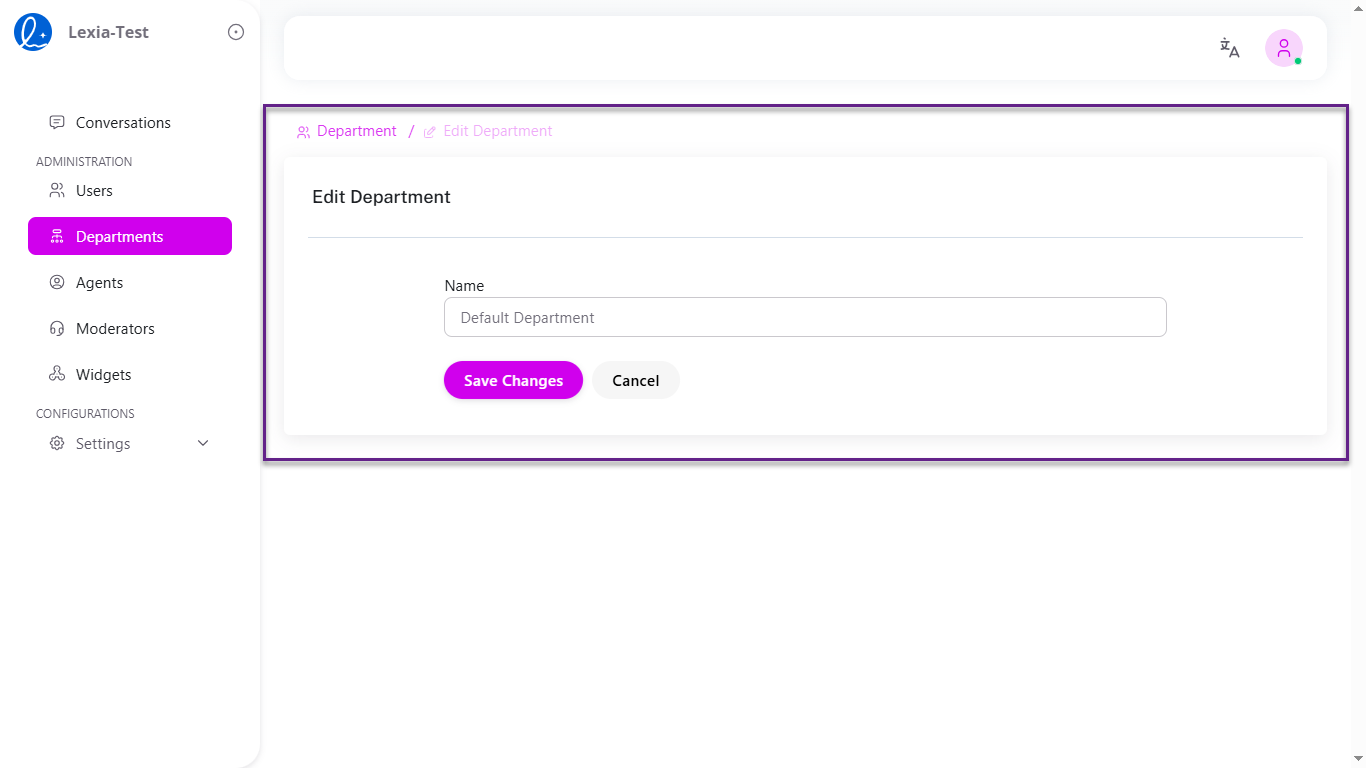
Task: Navigate to the Department breadcrumb link
Action: tap(356, 131)
